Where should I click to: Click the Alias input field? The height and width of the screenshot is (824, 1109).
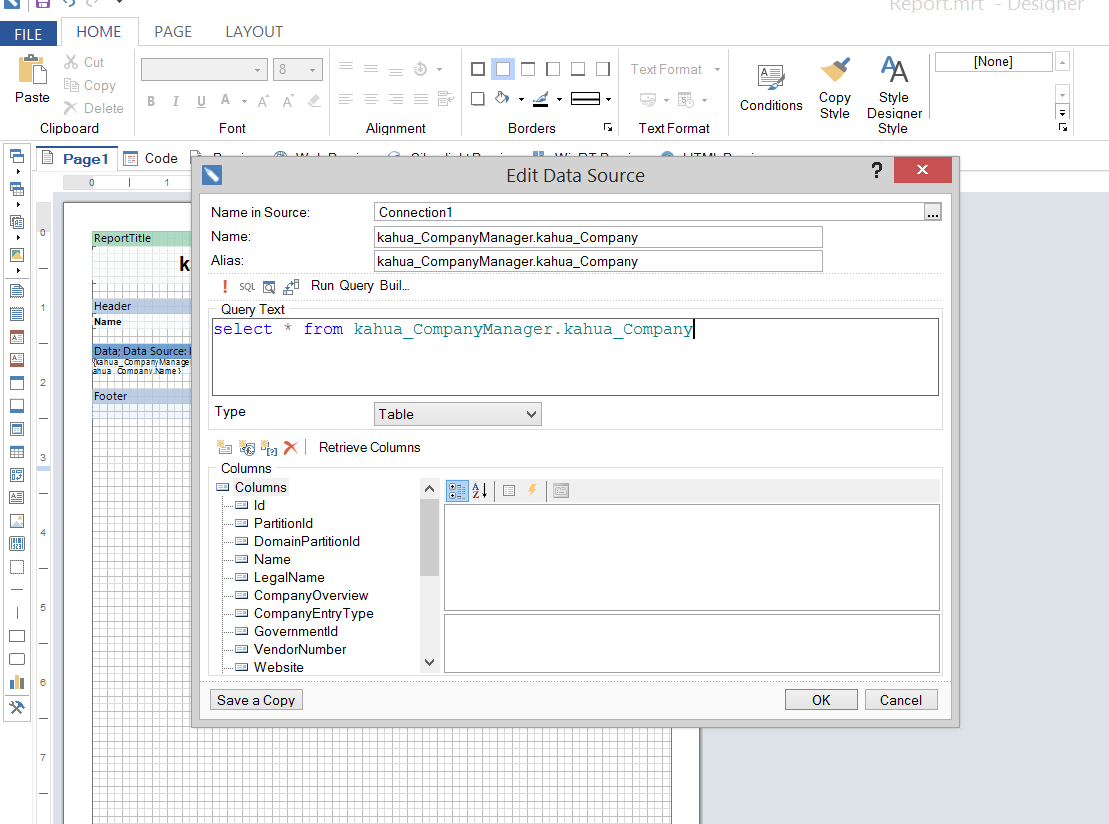(x=598, y=261)
